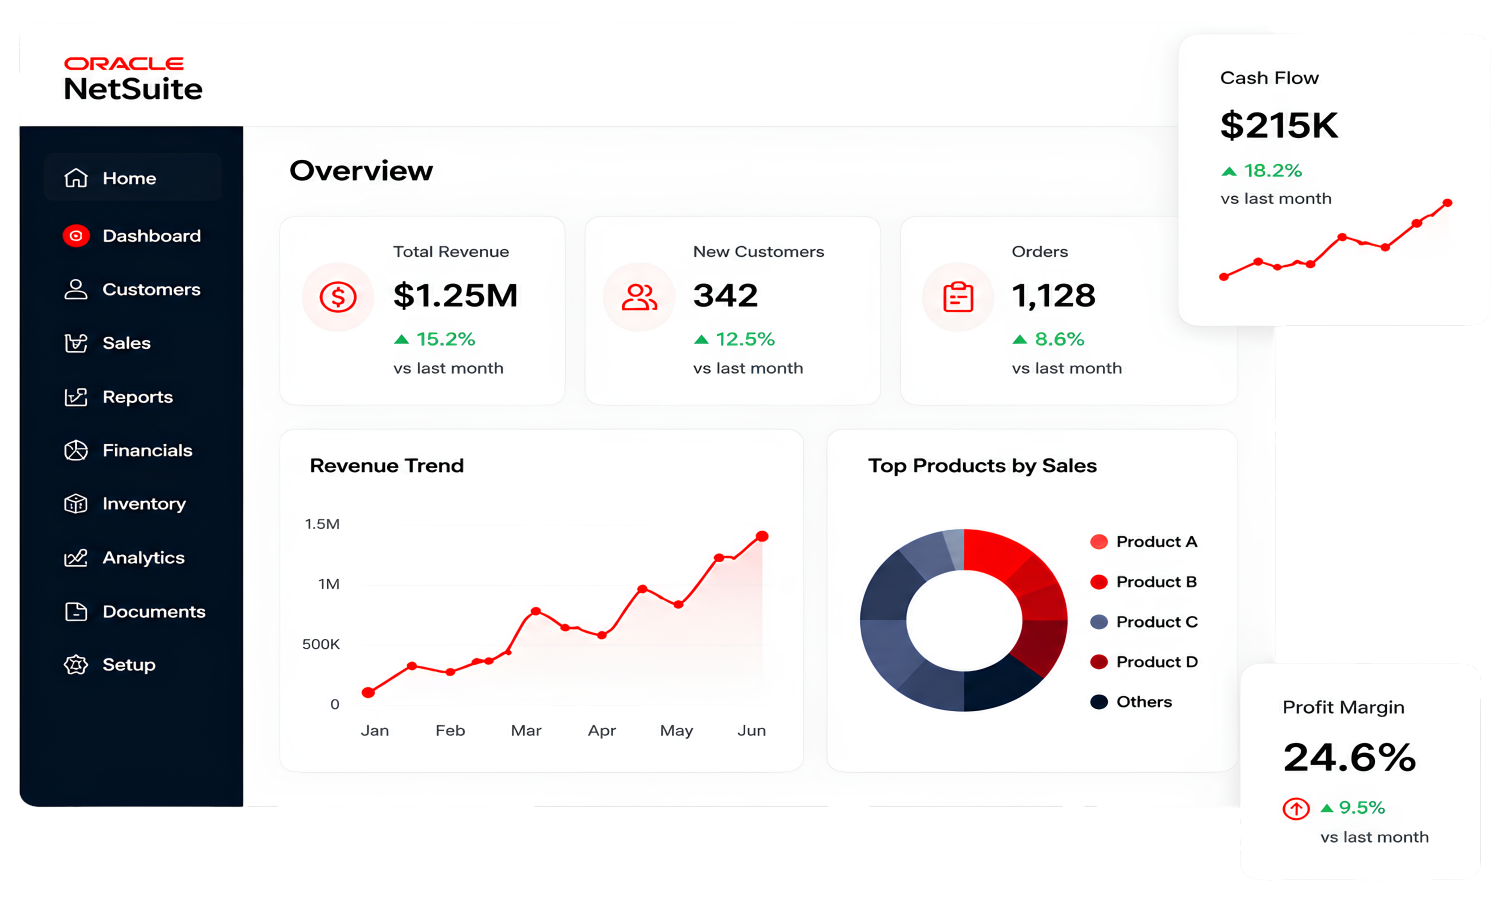Viewport: 1500px width, 900px height.
Task: Click the green up triangle beside 15.2%
Action: (x=401, y=339)
